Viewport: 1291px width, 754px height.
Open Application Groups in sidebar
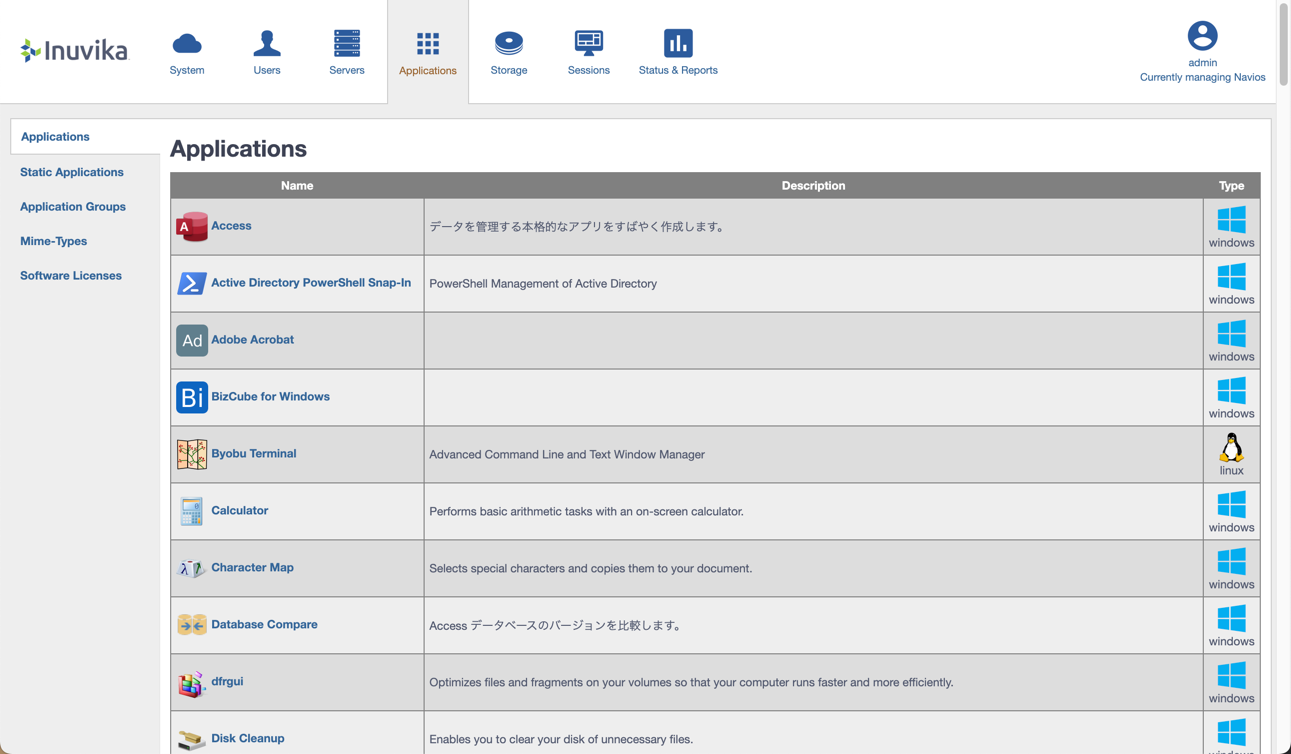coord(73,207)
